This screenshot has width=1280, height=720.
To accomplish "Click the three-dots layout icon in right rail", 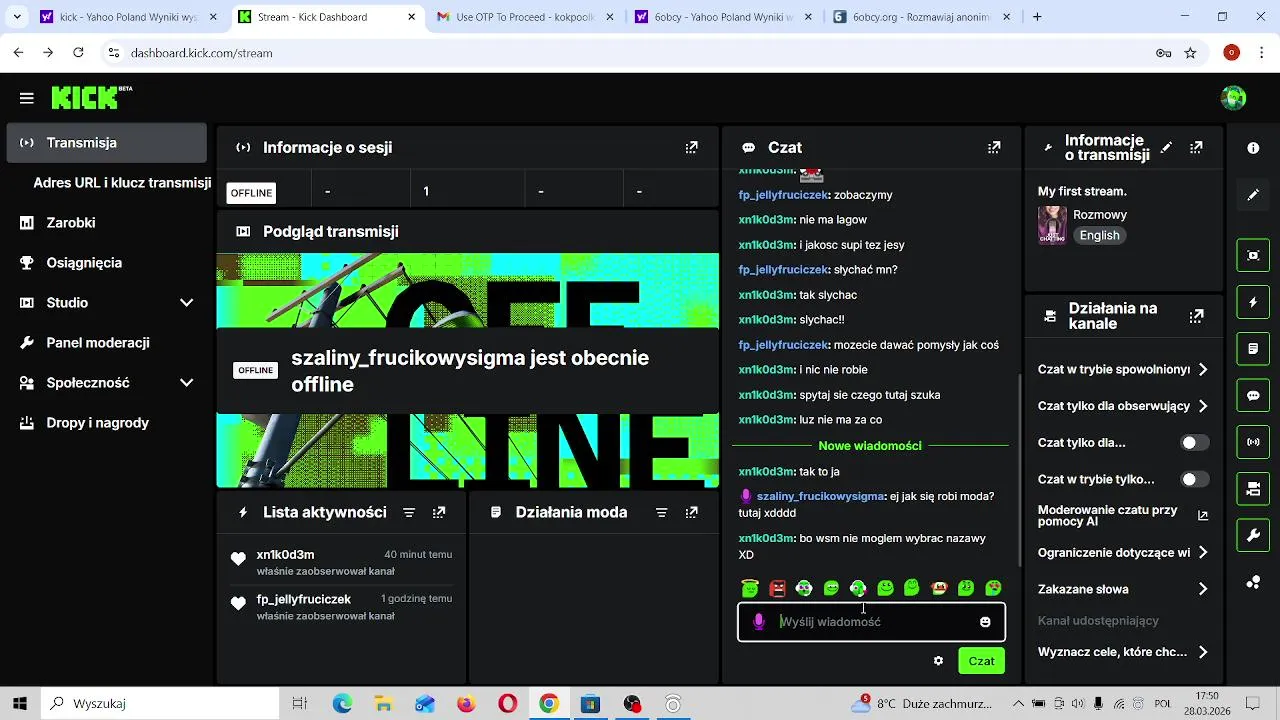I will coord(1253,582).
